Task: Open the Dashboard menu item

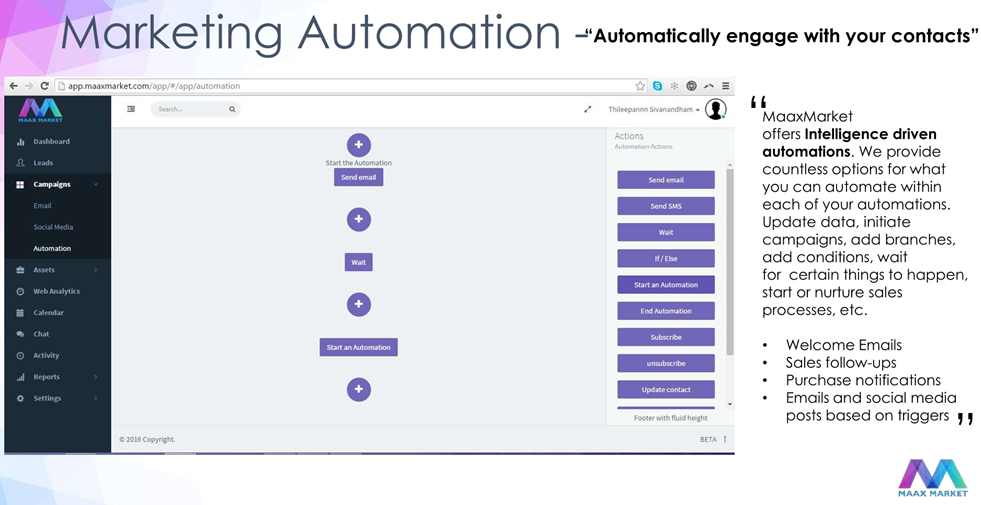Action: (51, 141)
